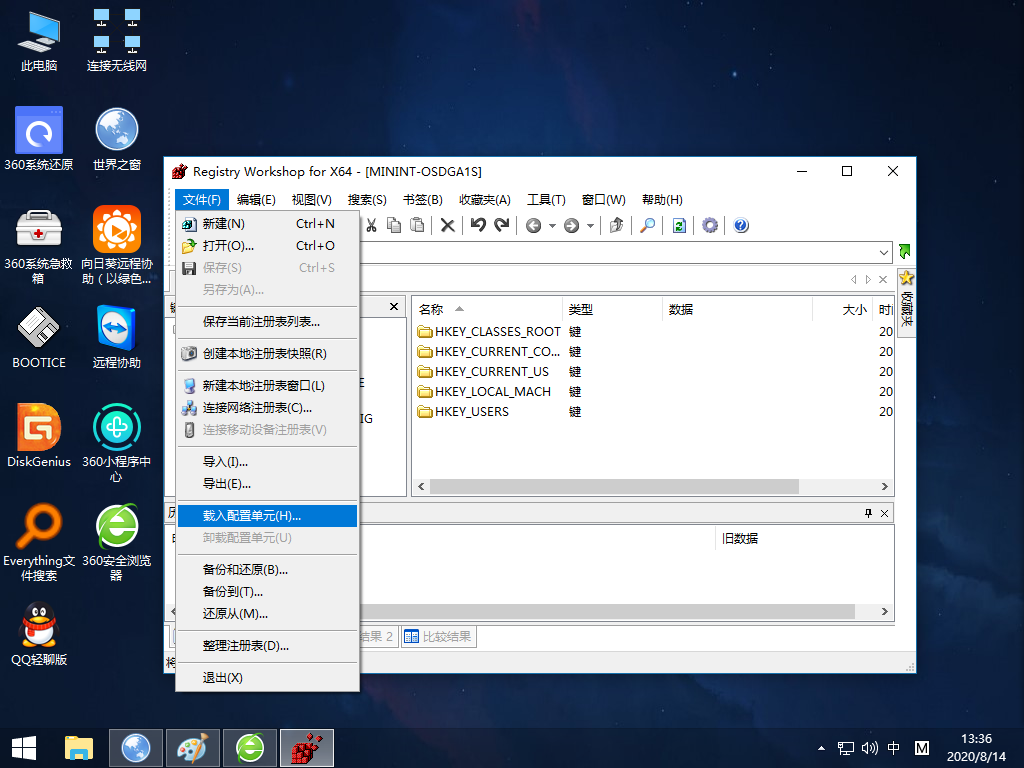
Task: Click the Up one level toolbar icon
Action: 616,225
